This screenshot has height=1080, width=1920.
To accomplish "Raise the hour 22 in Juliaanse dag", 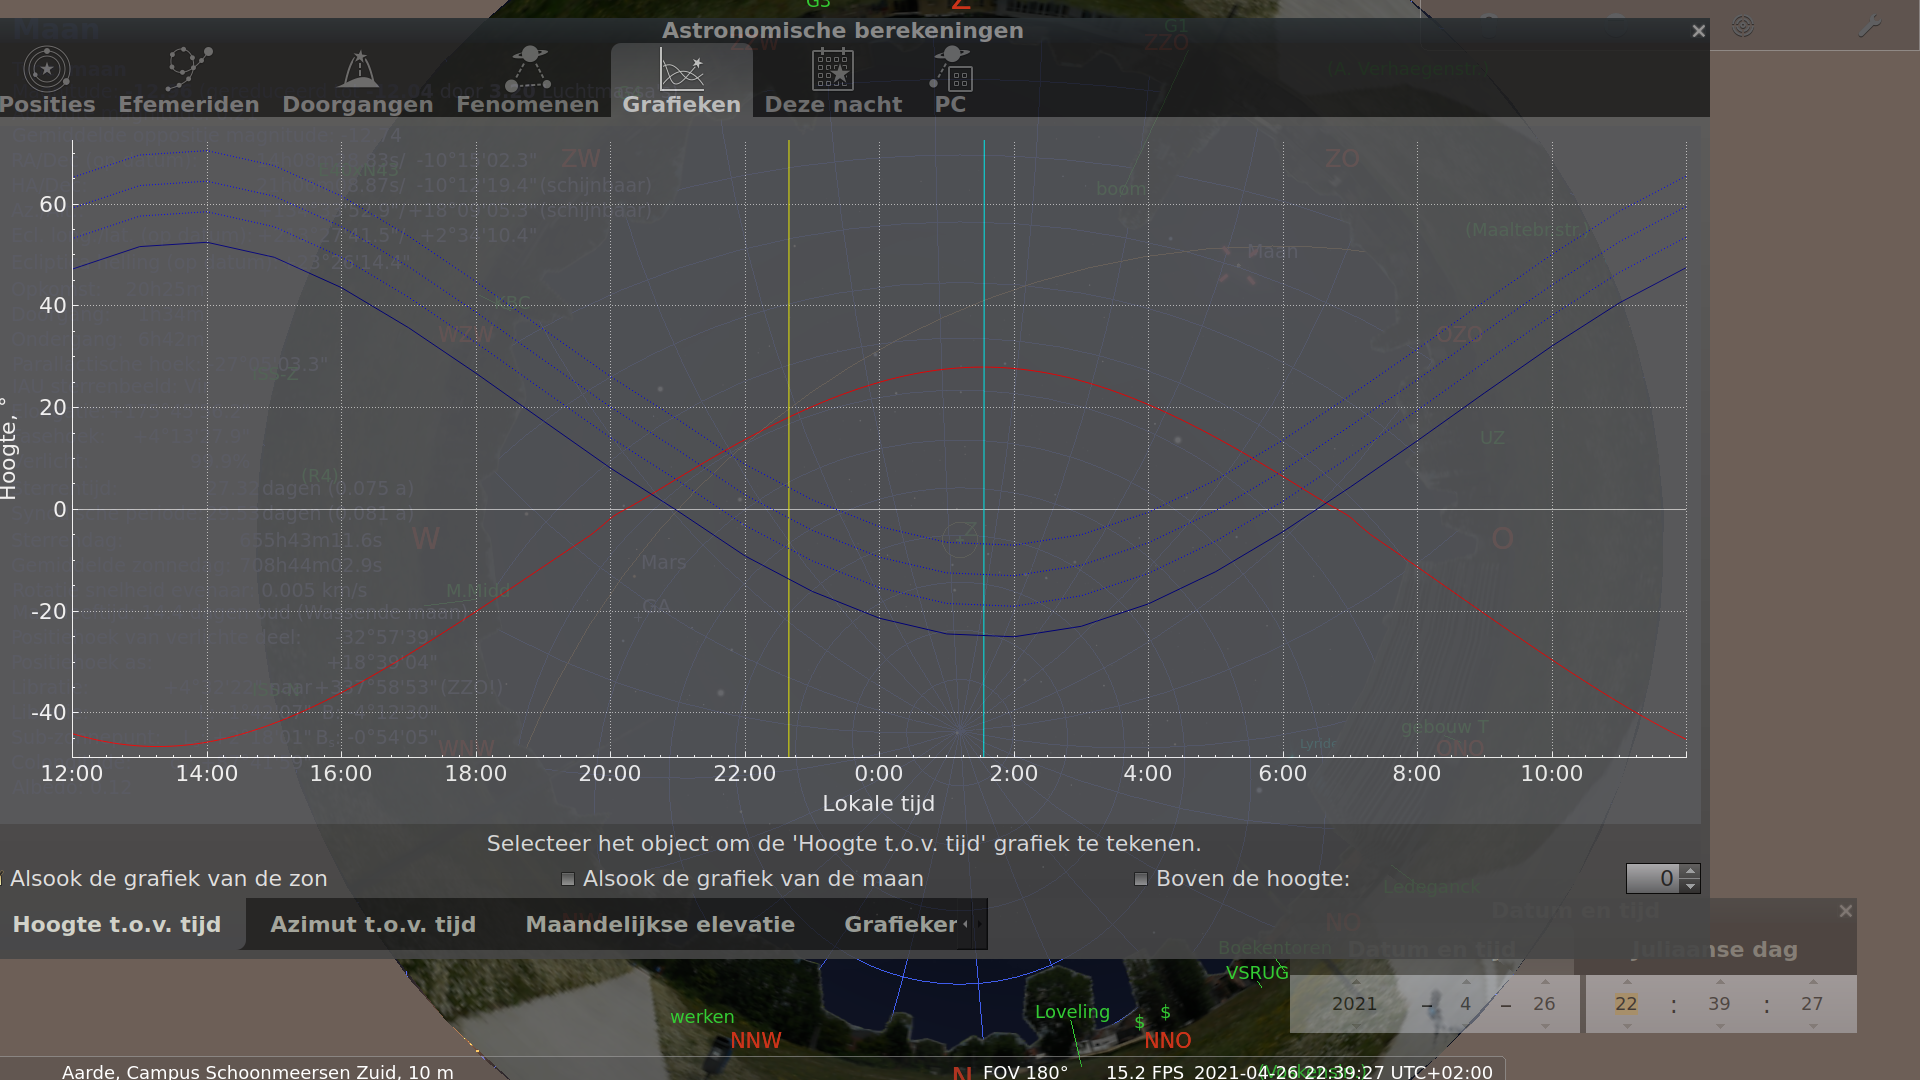I will pyautogui.click(x=1626, y=981).
